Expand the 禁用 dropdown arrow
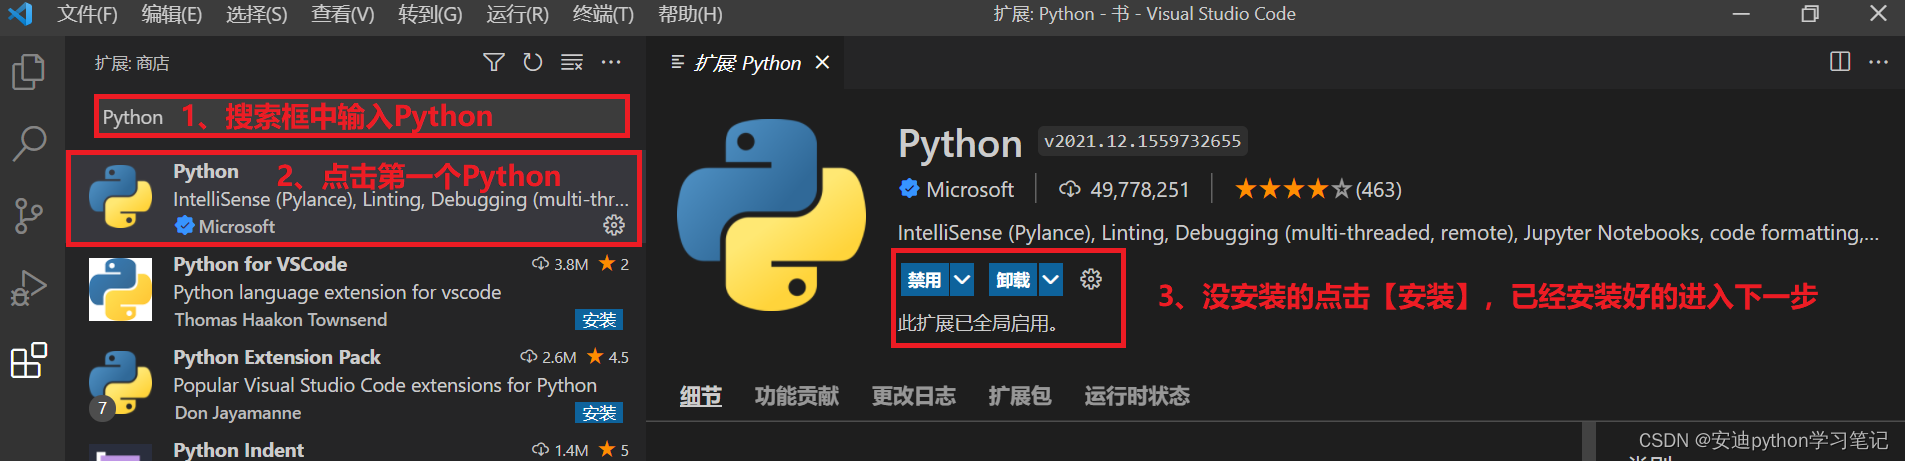 click(961, 280)
